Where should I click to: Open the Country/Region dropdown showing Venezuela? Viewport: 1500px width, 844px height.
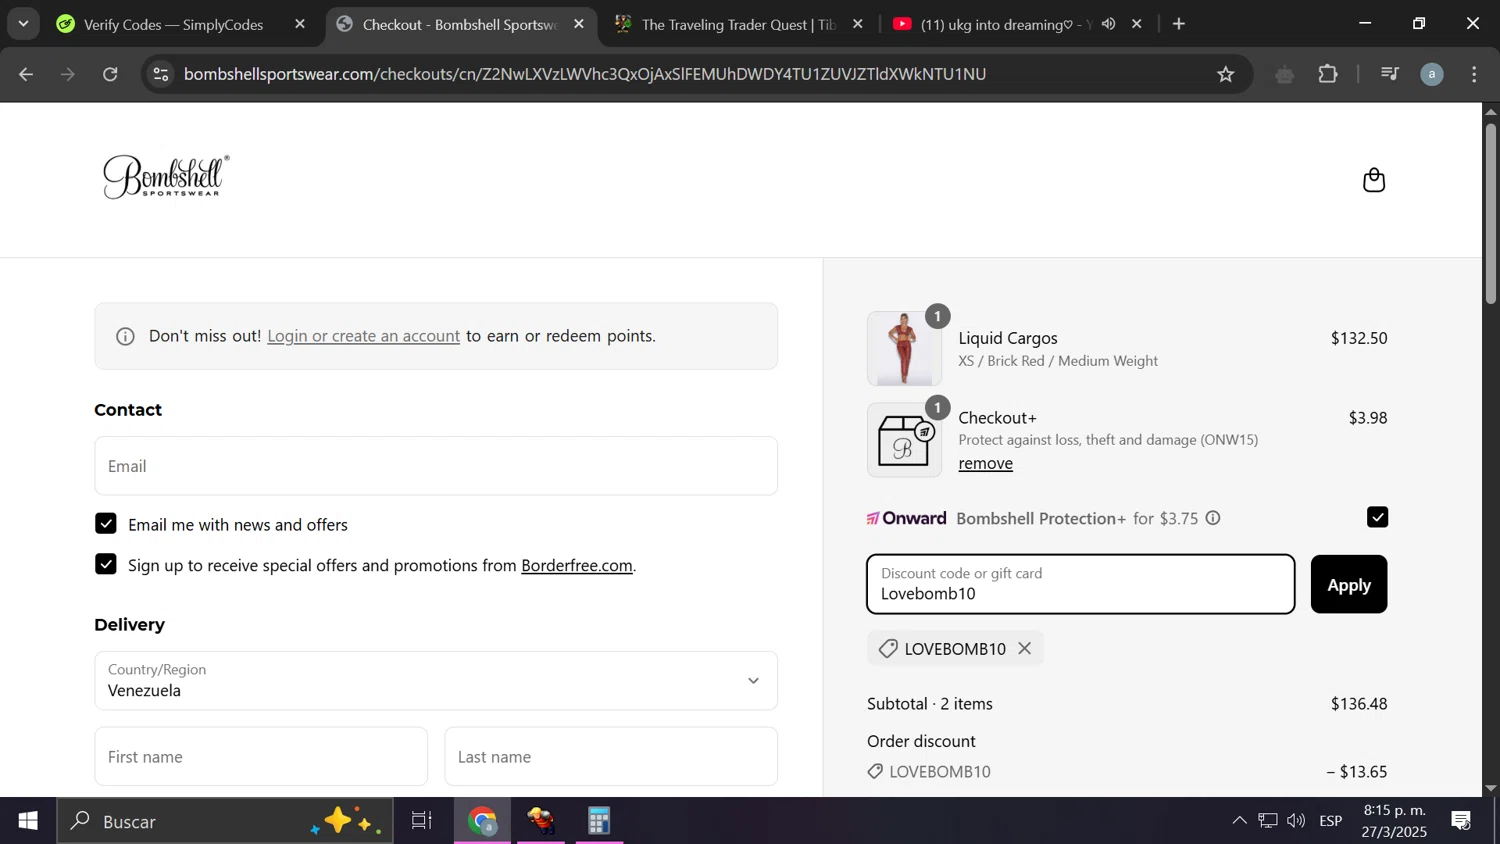coord(436,681)
